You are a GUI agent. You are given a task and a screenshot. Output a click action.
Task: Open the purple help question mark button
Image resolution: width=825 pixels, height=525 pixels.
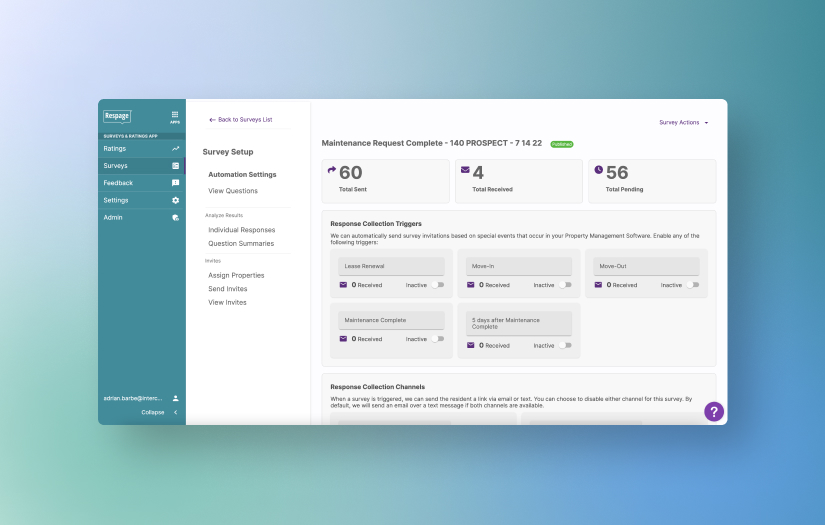click(x=714, y=412)
